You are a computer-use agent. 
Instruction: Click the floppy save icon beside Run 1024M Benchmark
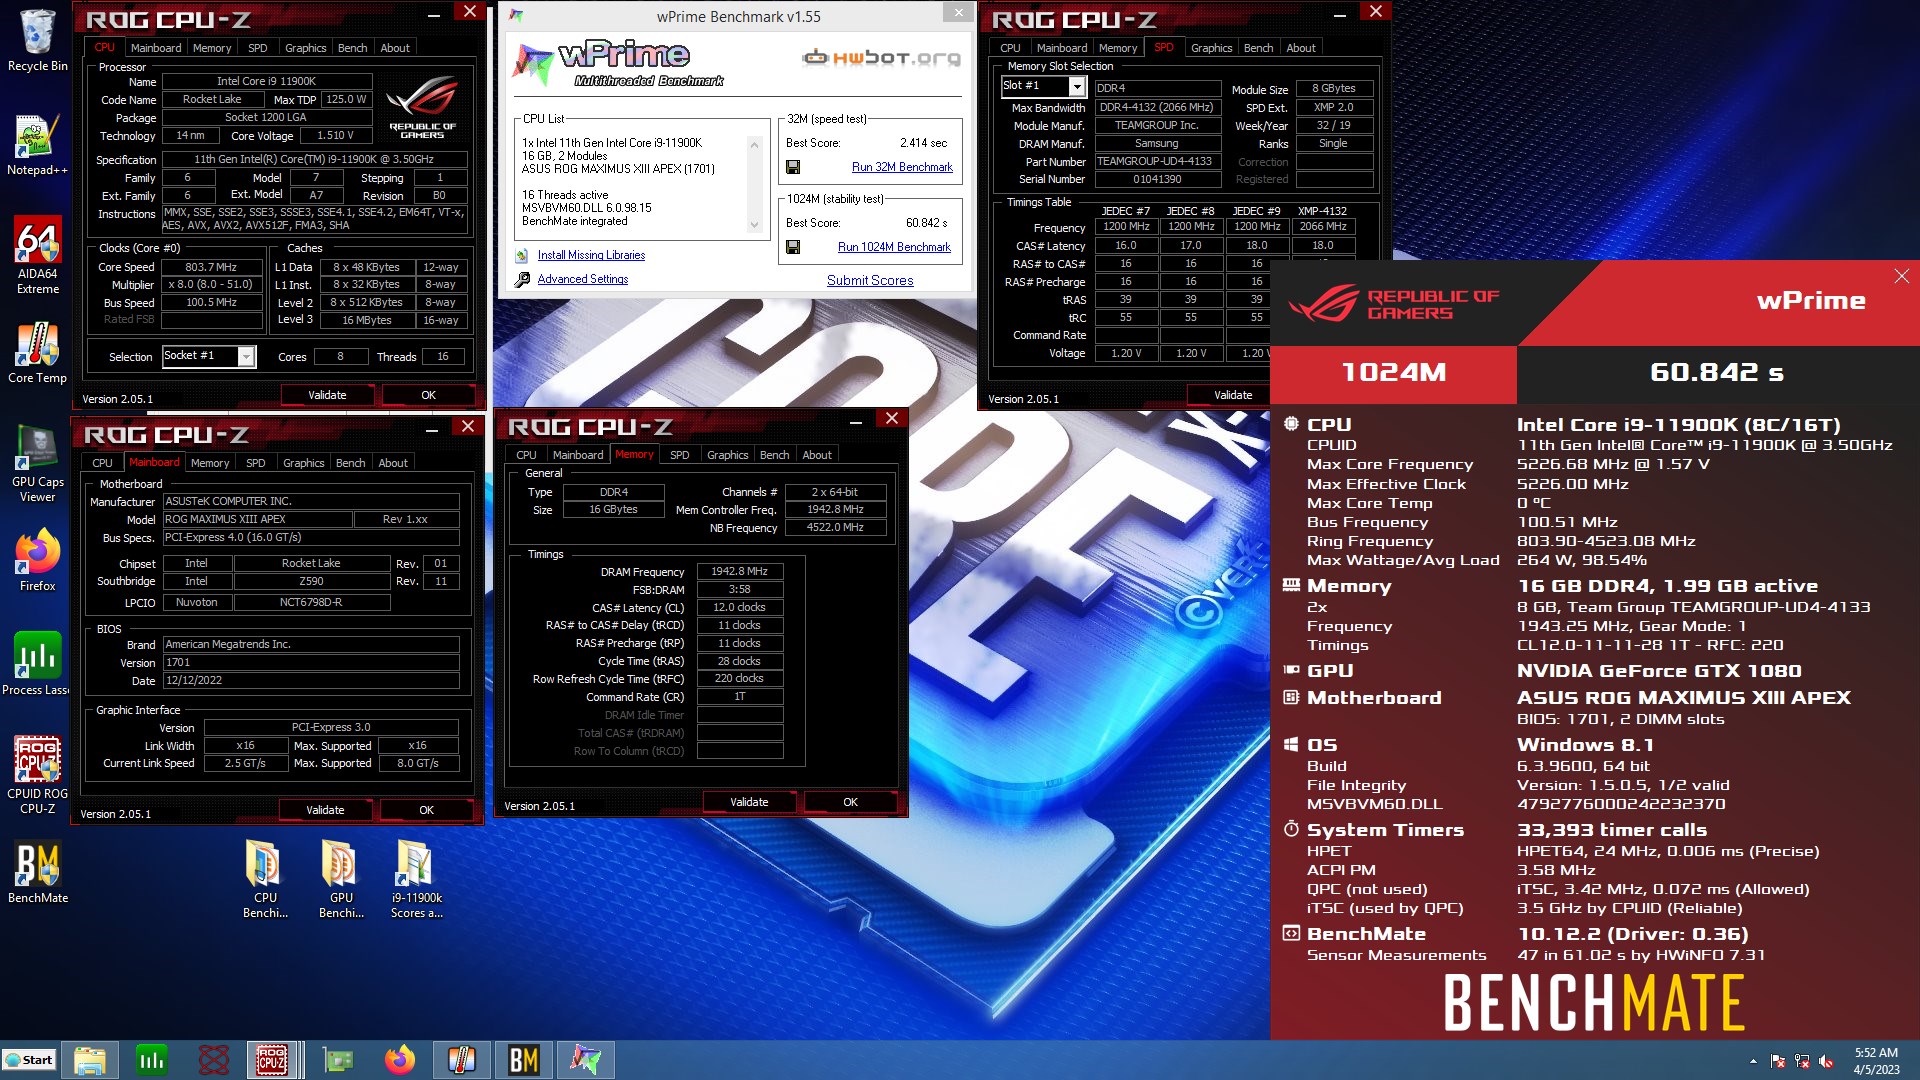tap(793, 247)
